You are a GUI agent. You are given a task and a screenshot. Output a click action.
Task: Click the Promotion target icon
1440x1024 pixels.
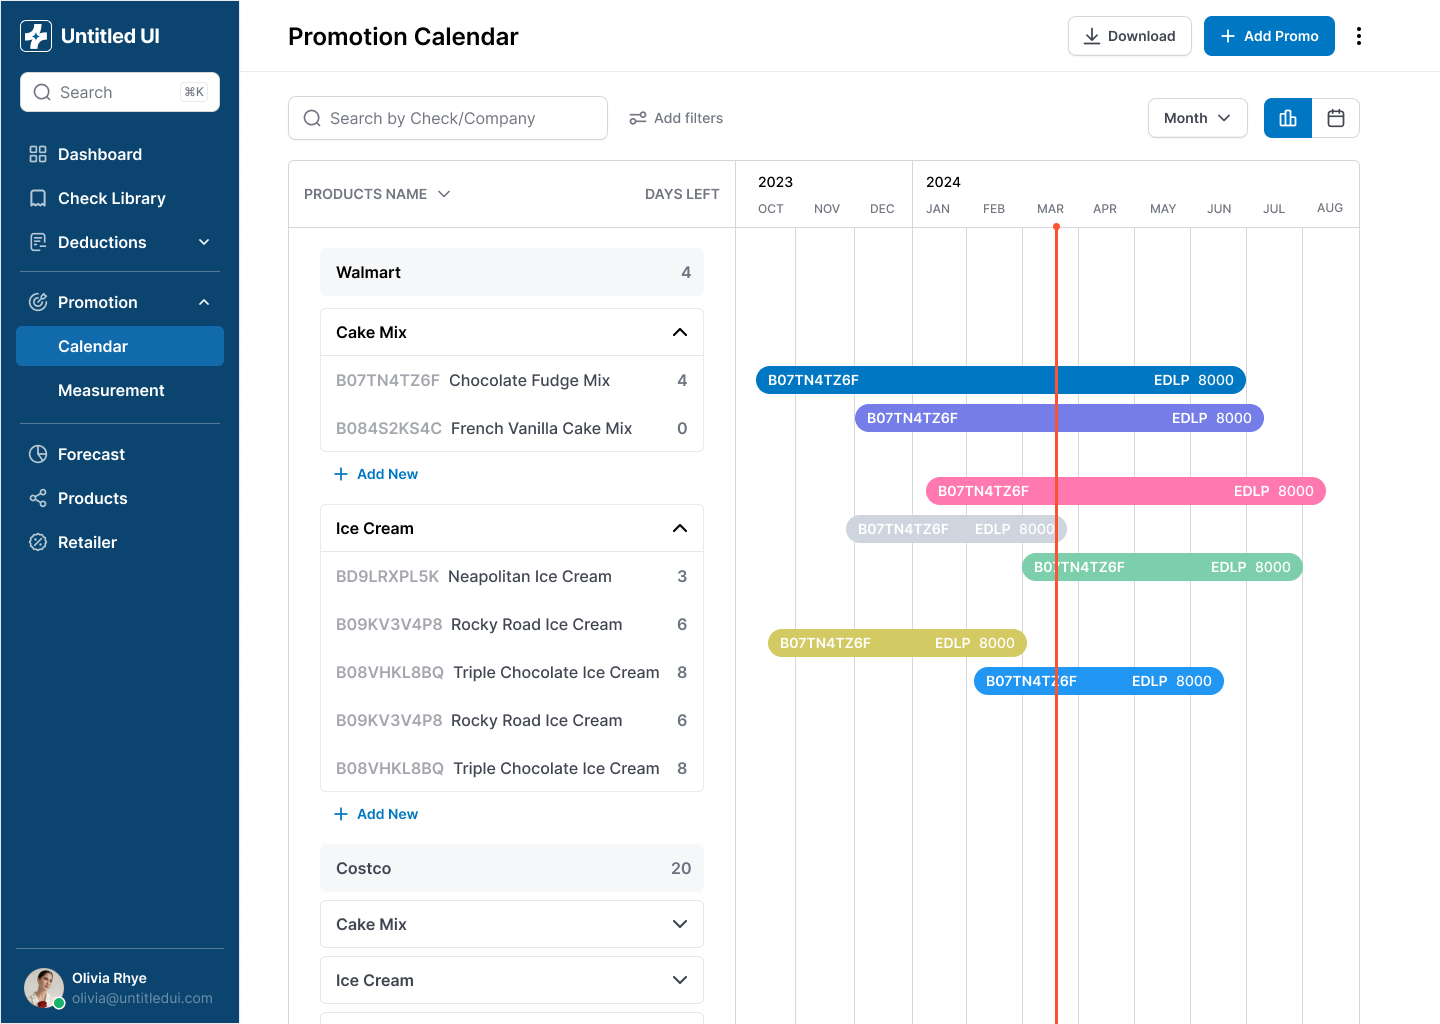(x=38, y=302)
